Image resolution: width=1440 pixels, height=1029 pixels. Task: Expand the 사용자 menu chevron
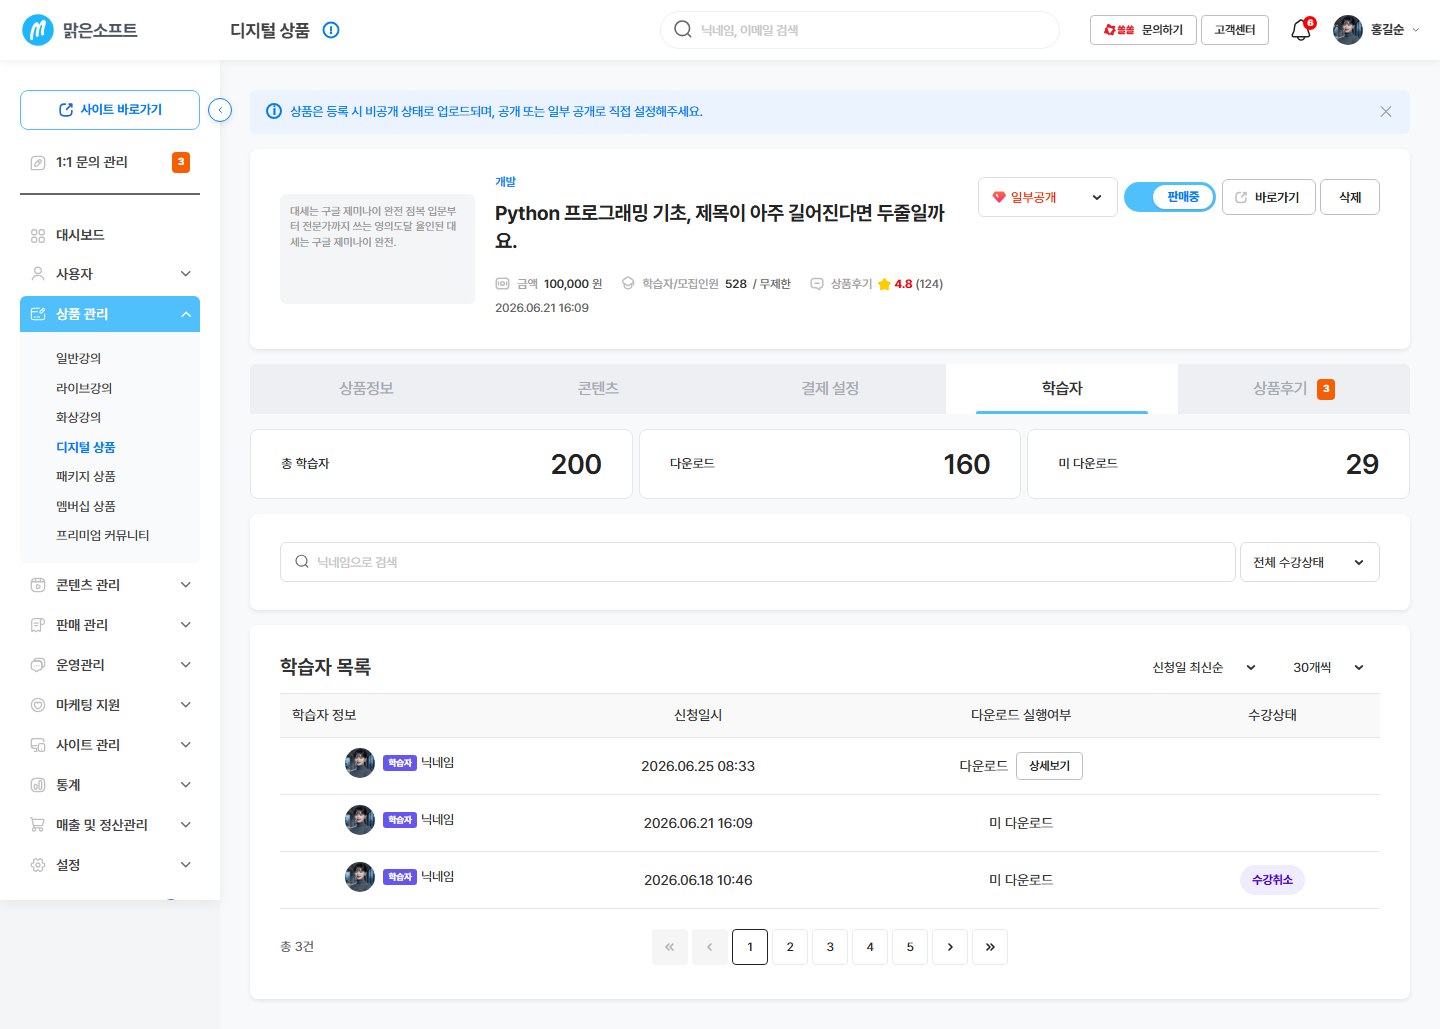186,273
